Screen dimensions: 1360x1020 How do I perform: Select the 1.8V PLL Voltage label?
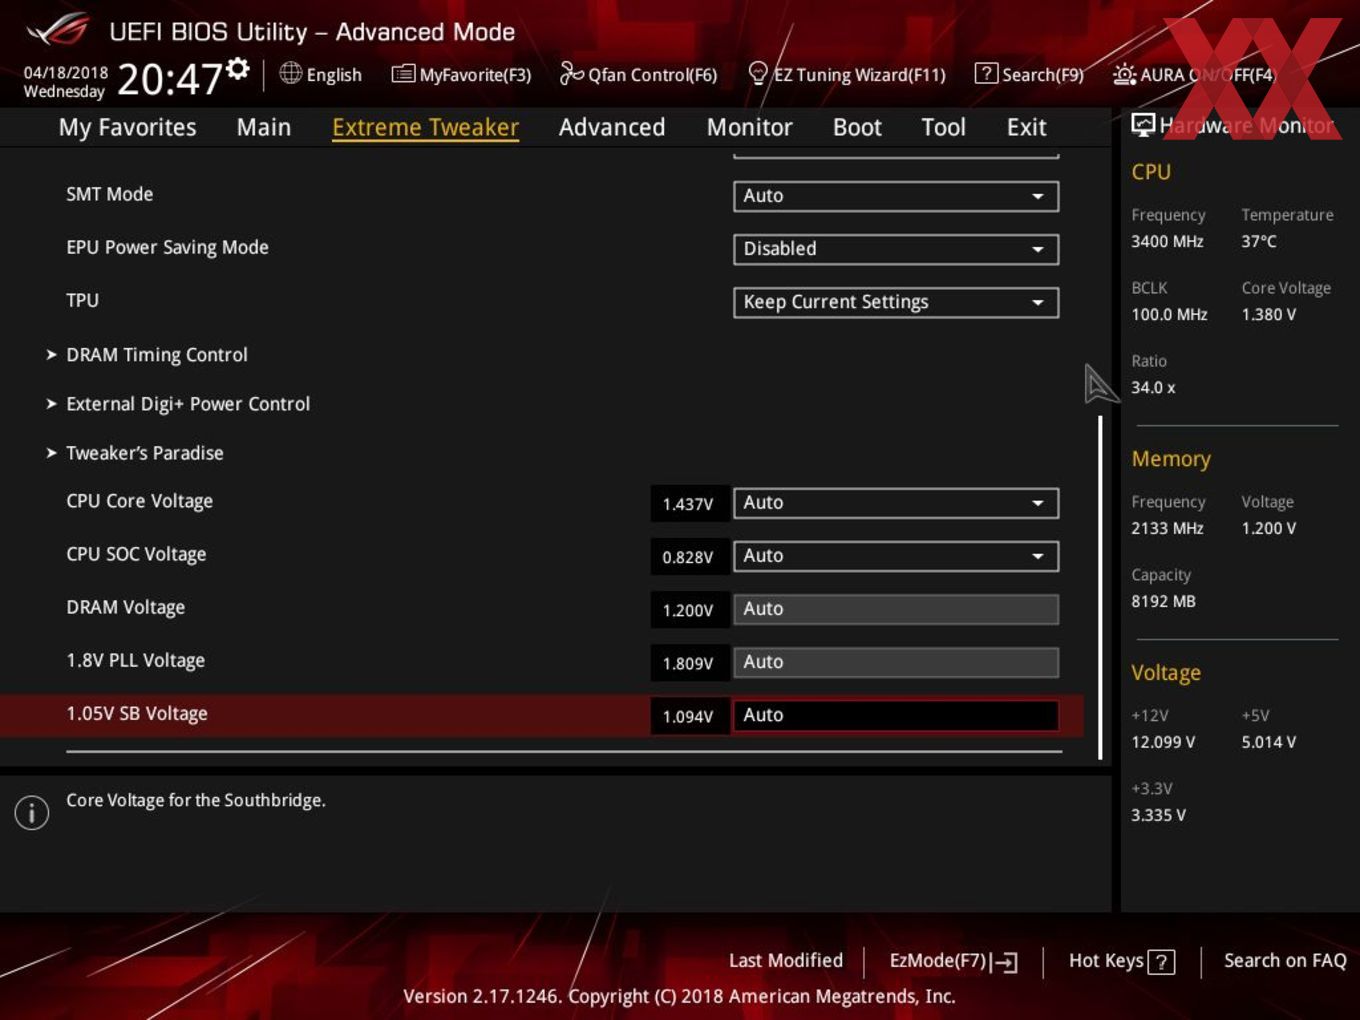(x=135, y=660)
